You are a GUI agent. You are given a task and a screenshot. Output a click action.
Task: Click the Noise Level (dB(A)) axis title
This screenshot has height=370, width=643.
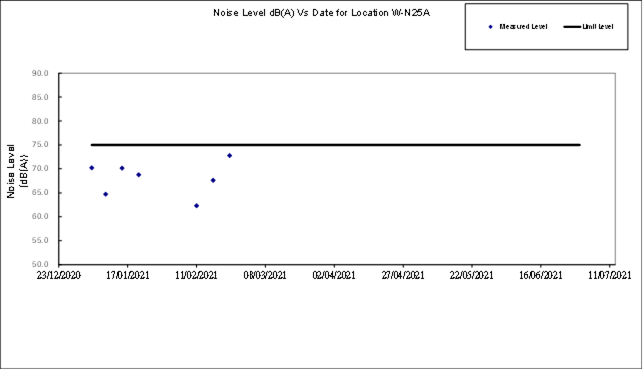click(x=17, y=171)
